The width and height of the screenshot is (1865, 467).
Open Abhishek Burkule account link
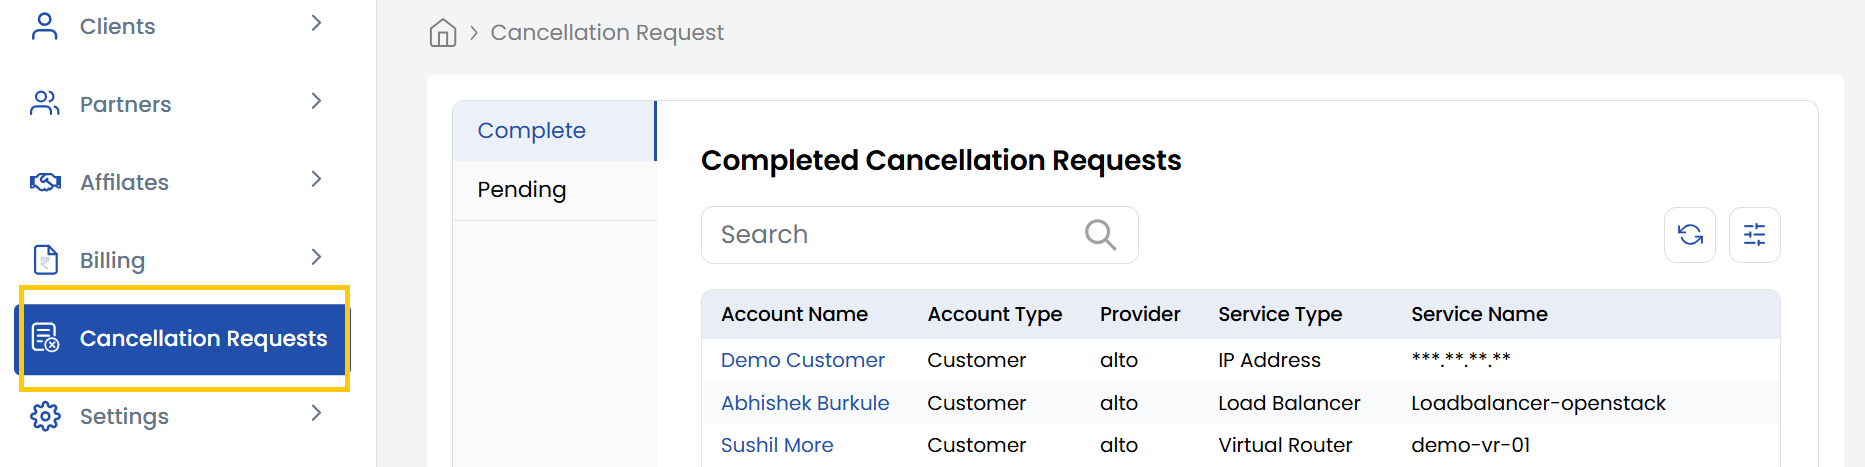pos(805,403)
